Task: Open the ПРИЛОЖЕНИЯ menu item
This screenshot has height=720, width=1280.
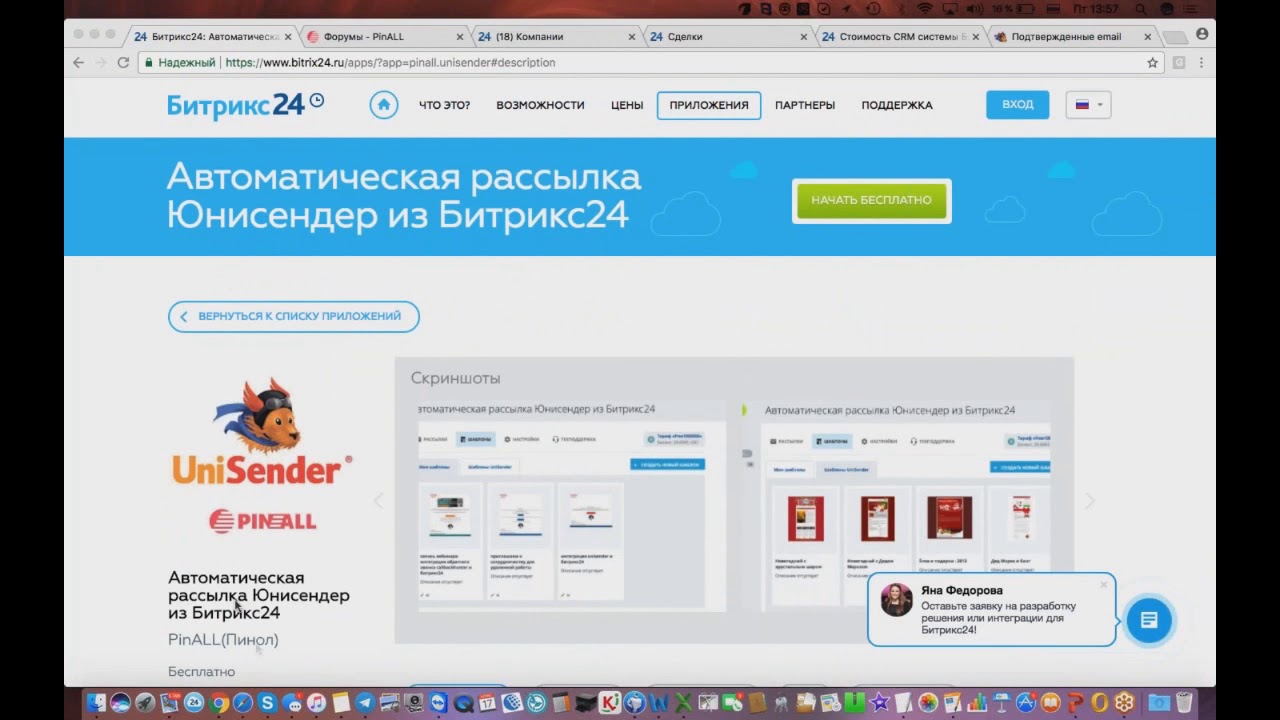Action: (709, 105)
